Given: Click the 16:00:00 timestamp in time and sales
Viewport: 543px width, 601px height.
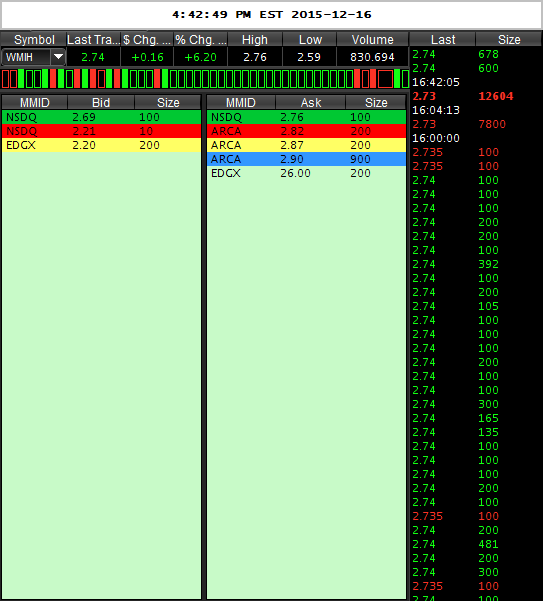Looking at the screenshot, I should click(436, 138).
